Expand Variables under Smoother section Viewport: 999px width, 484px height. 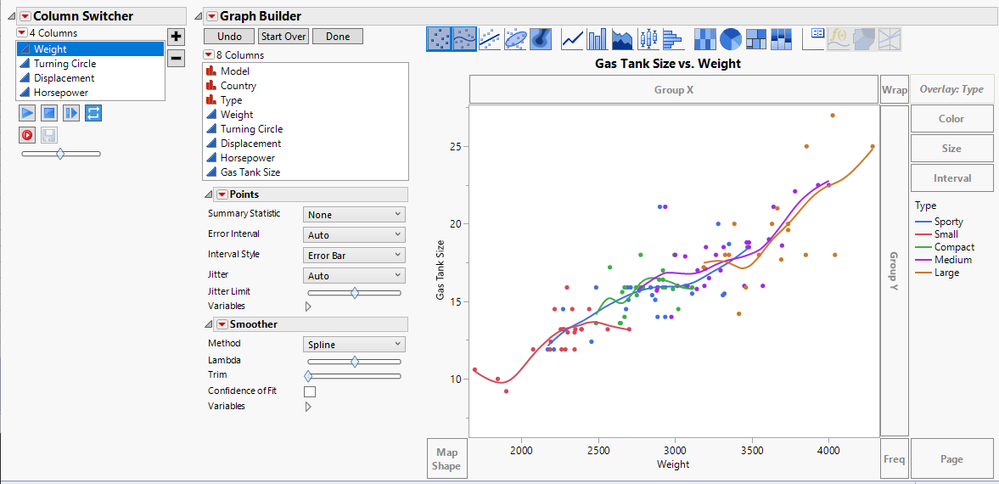coord(308,406)
